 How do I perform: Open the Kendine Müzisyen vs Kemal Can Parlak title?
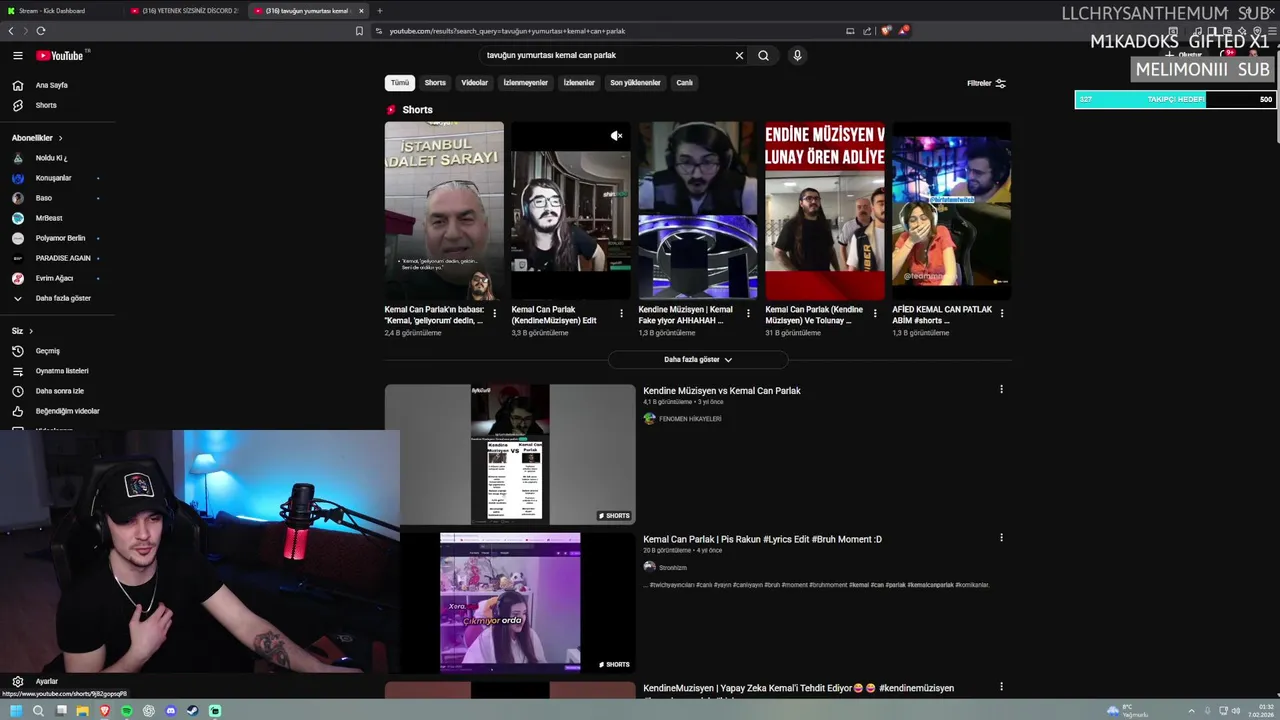click(722, 391)
